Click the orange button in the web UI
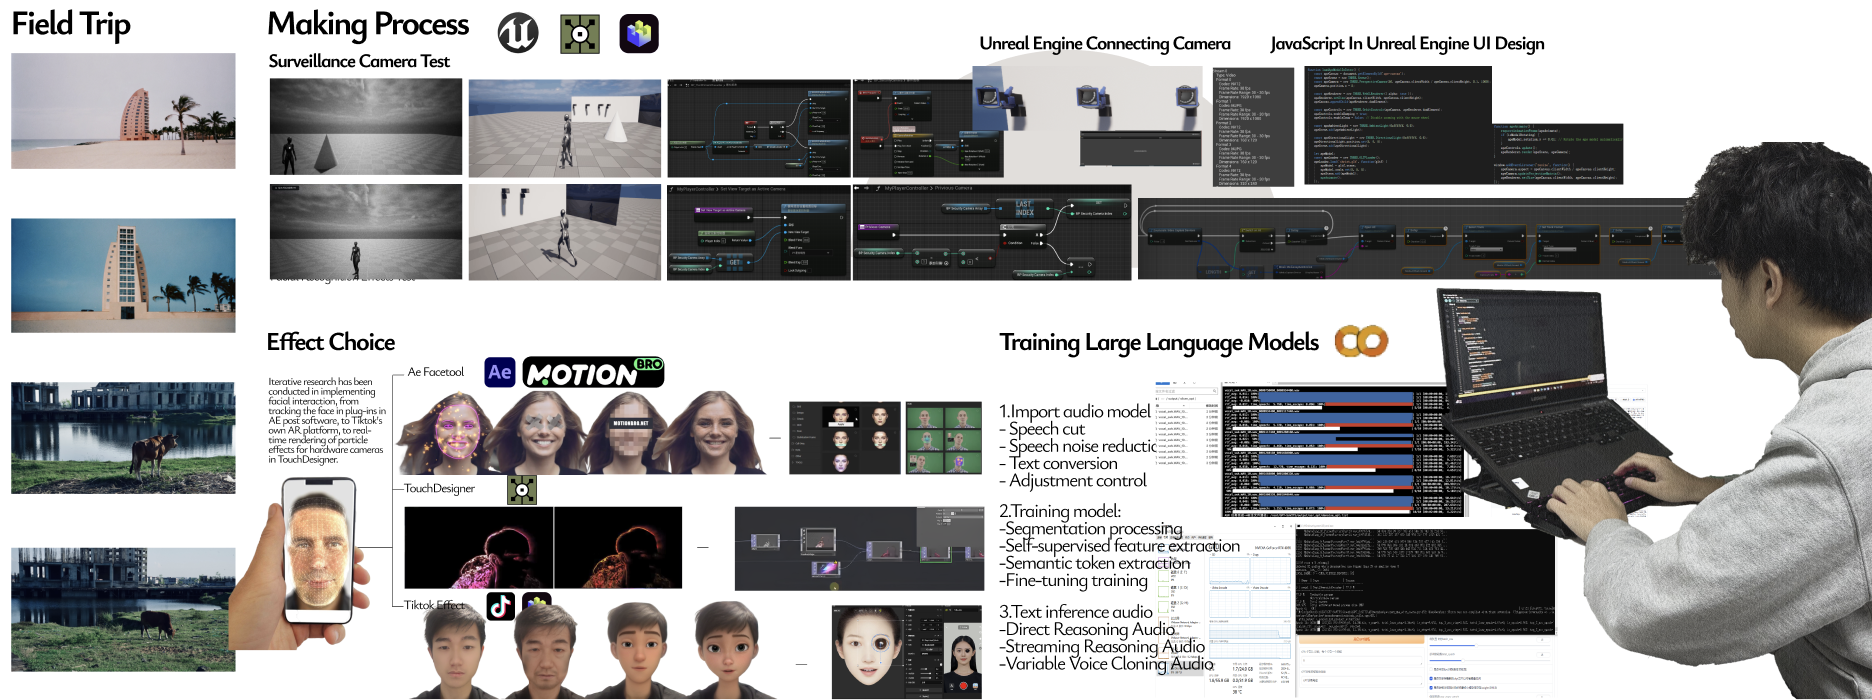The width and height of the screenshot is (1872, 700). [x=1361, y=639]
